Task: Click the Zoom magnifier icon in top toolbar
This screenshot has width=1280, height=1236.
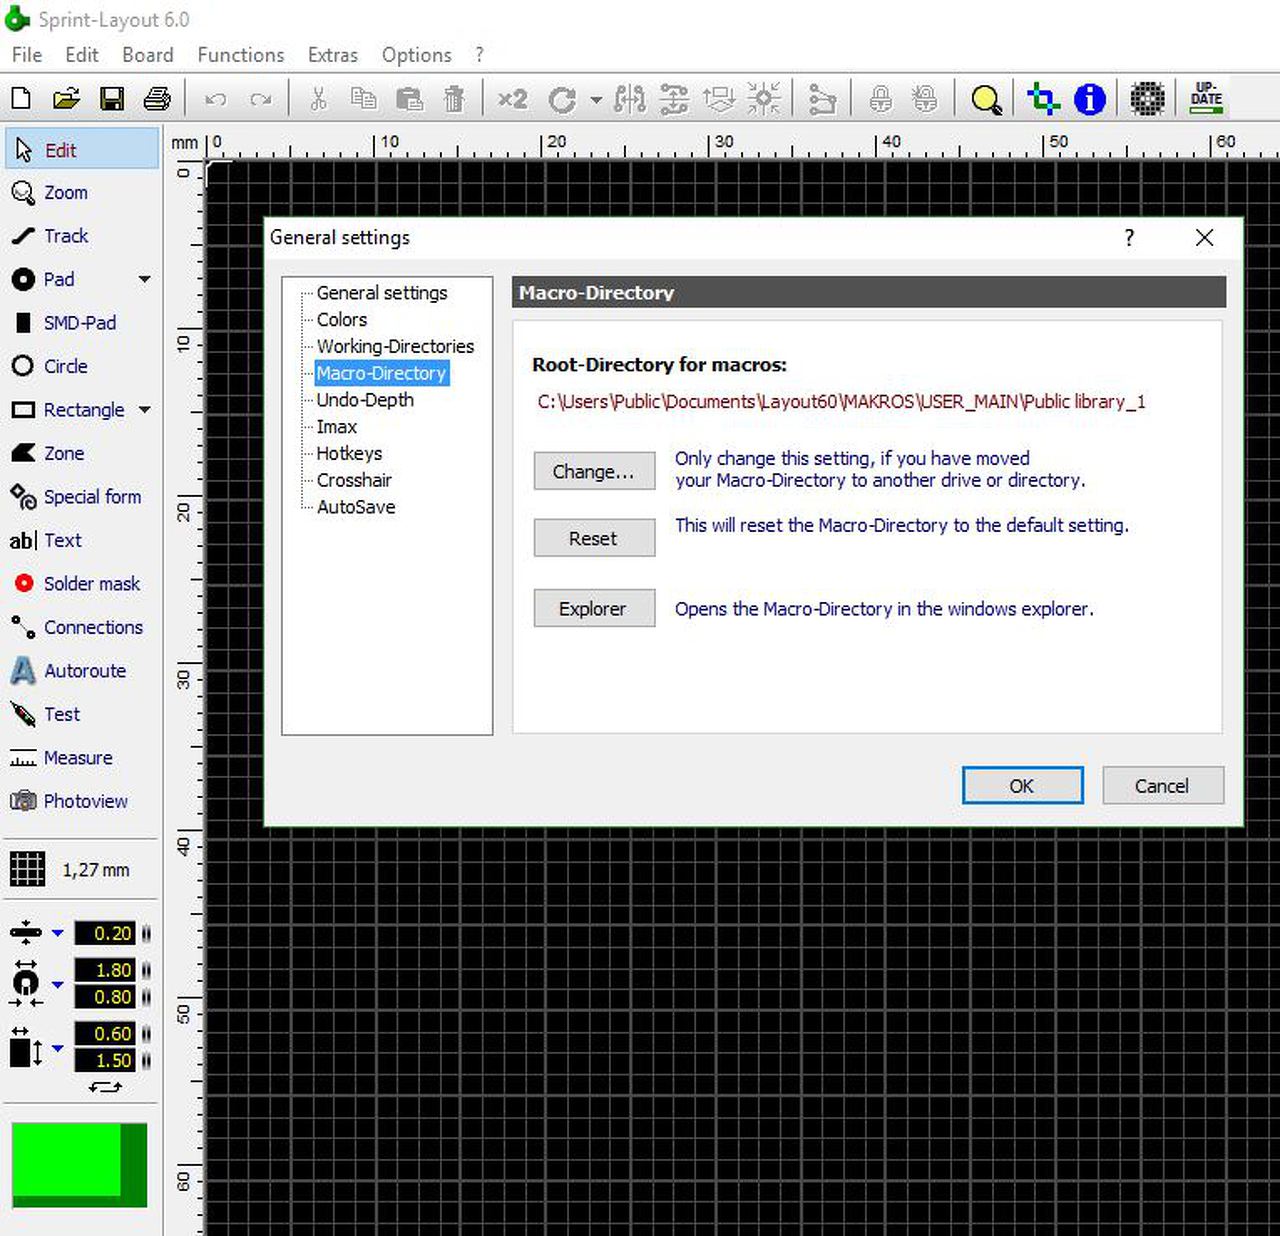Action: click(x=986, y=99)
